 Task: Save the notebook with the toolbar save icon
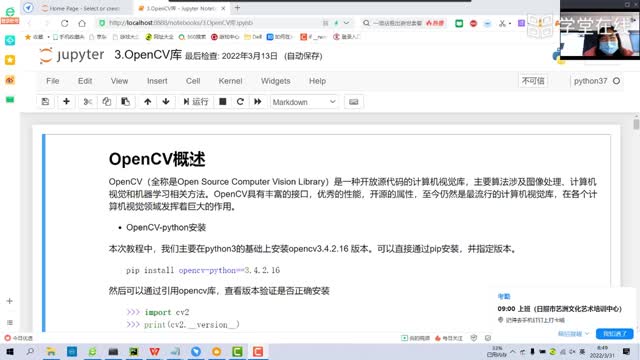click(45, 102)
